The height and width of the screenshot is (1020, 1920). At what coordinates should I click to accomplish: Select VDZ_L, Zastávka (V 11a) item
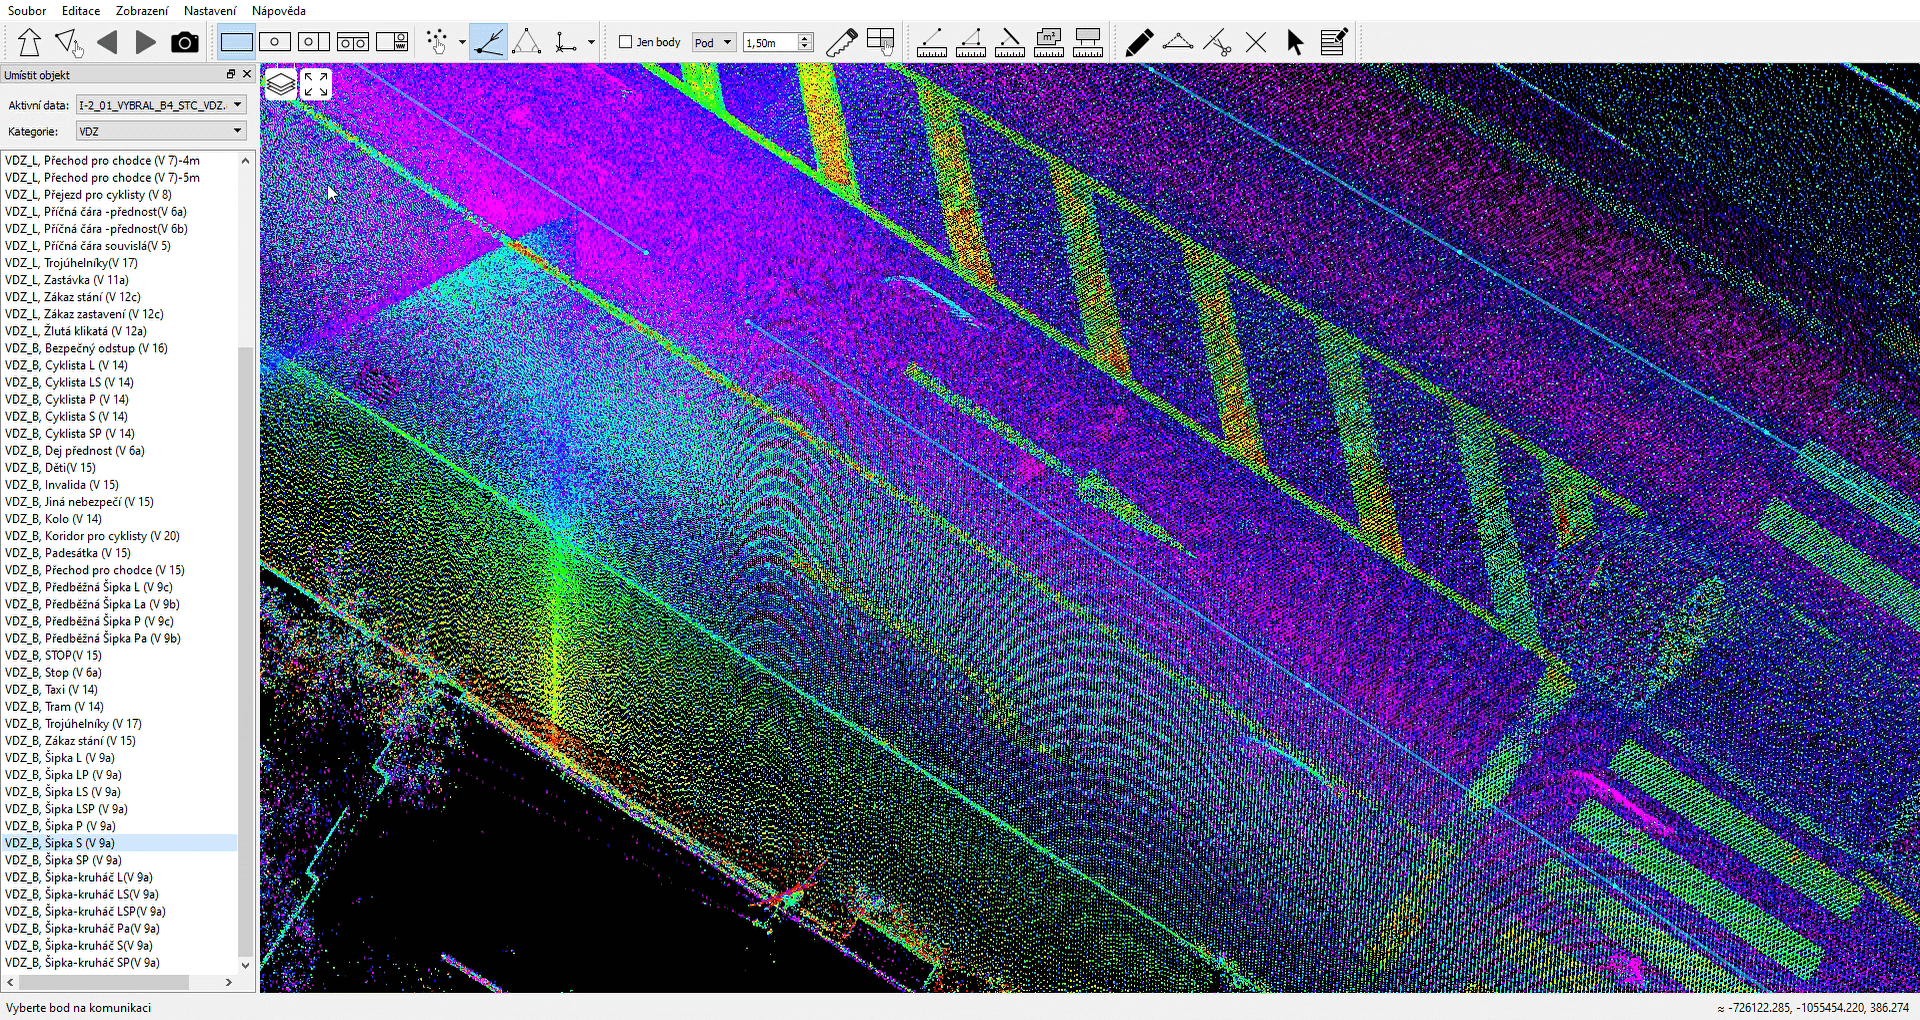click(x=67, y=280)
